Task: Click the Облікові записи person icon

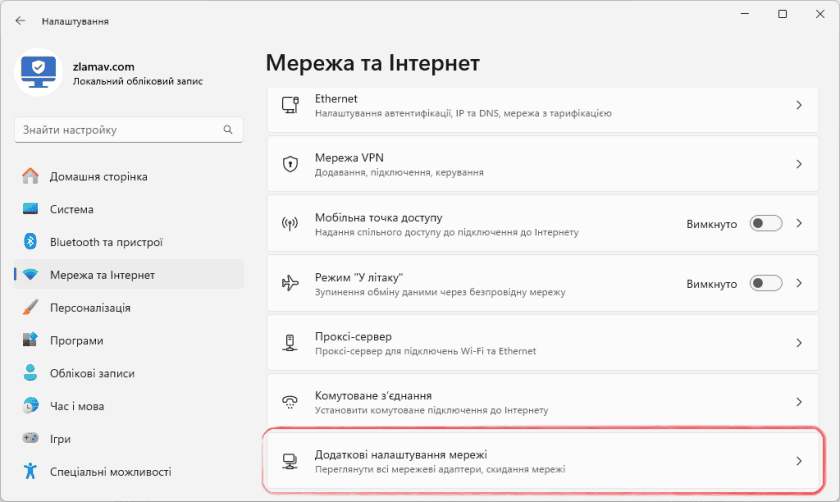Action: point(31,373)
